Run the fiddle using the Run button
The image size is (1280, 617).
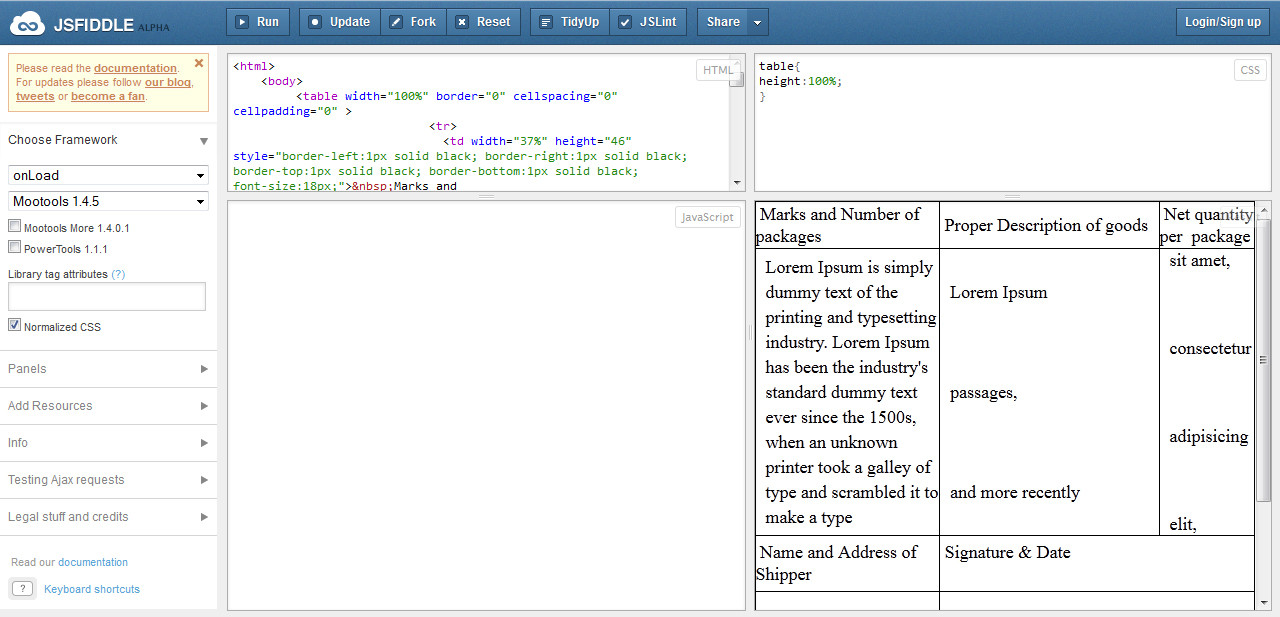pos(257,21)
